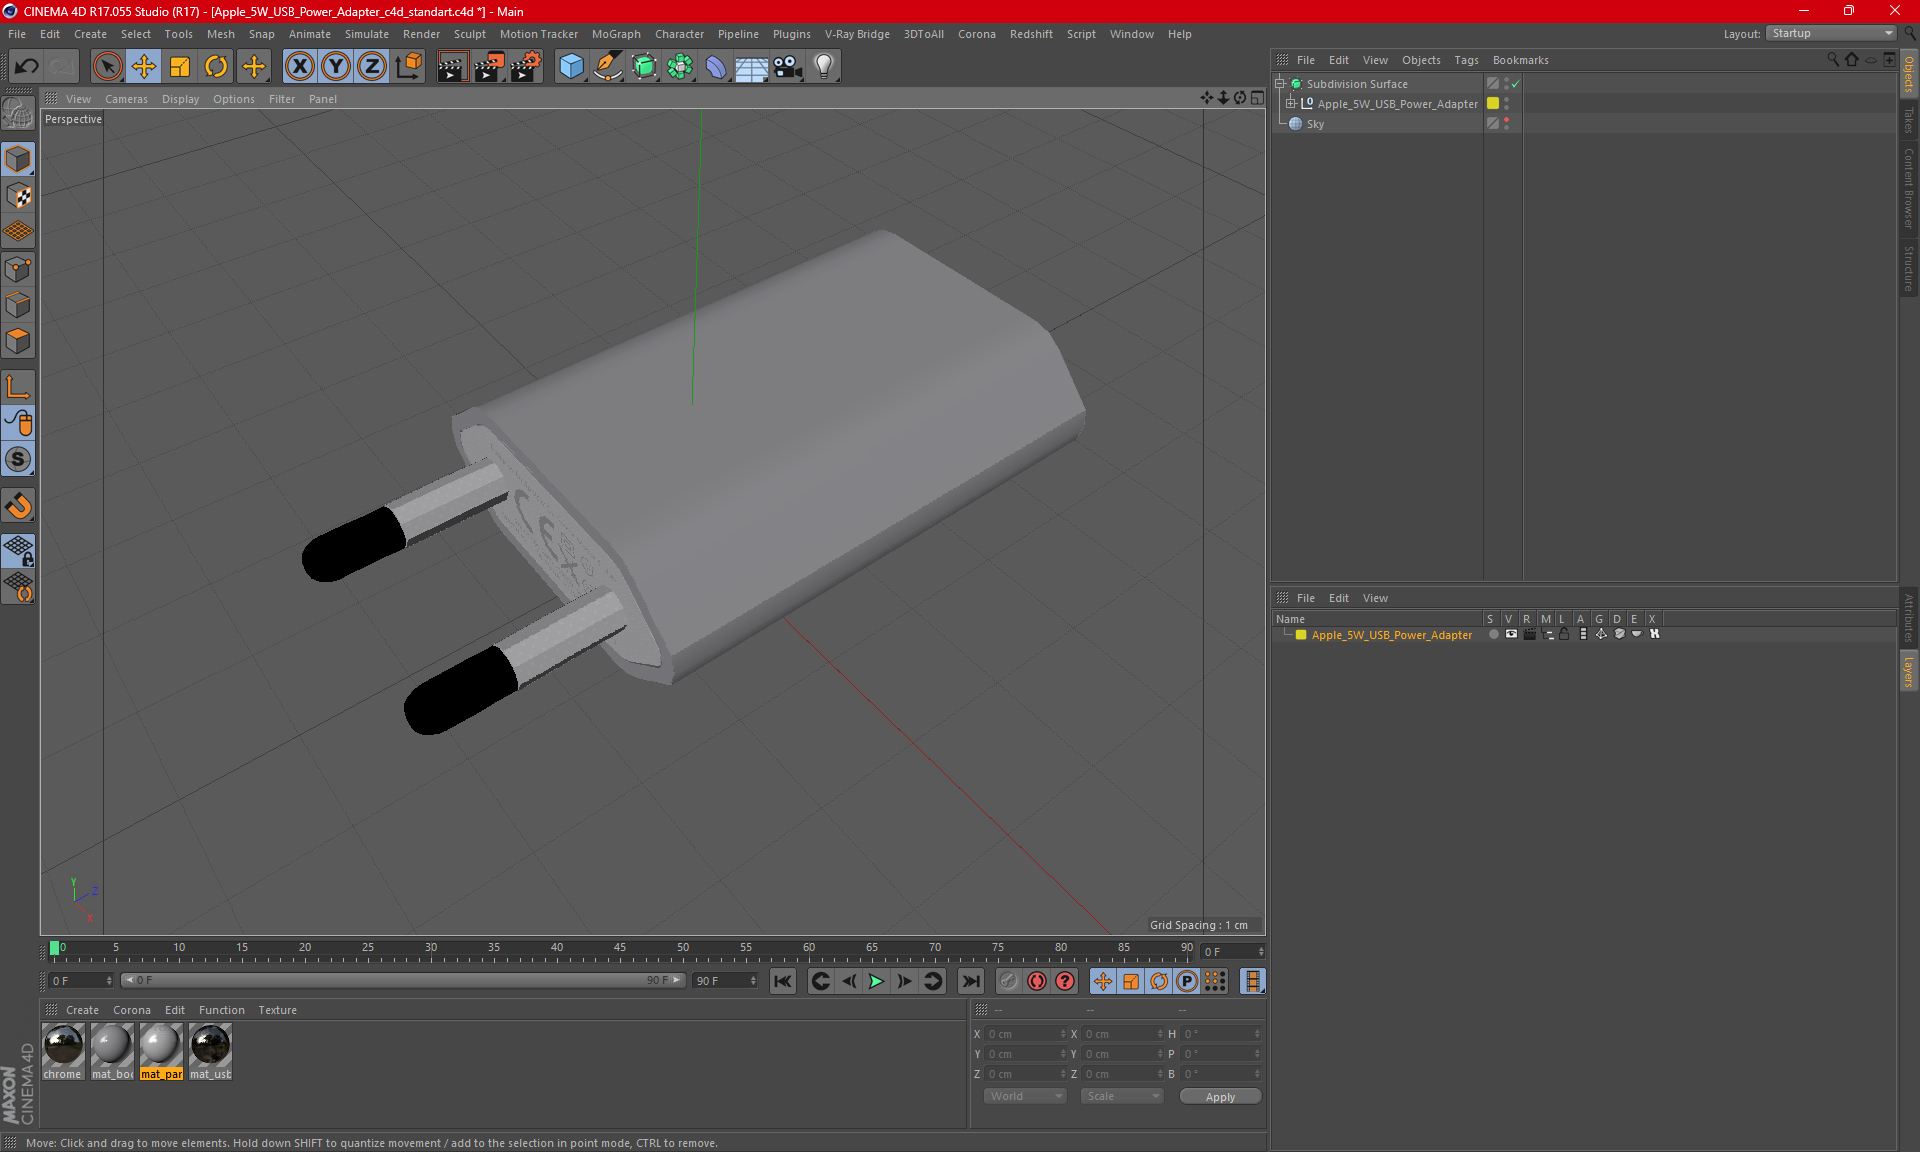The image size is (1920, 1152).
Task: Click the X position input field
Action: (1026, 1034)
